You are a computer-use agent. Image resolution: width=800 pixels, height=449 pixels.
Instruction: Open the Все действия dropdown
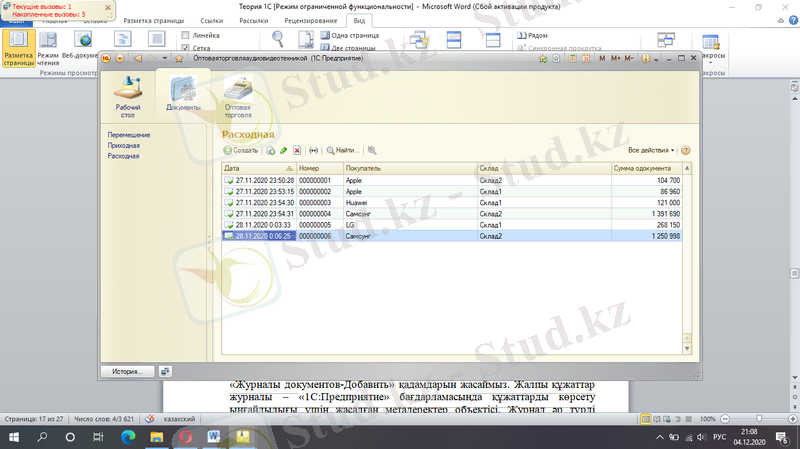point(651,151)
